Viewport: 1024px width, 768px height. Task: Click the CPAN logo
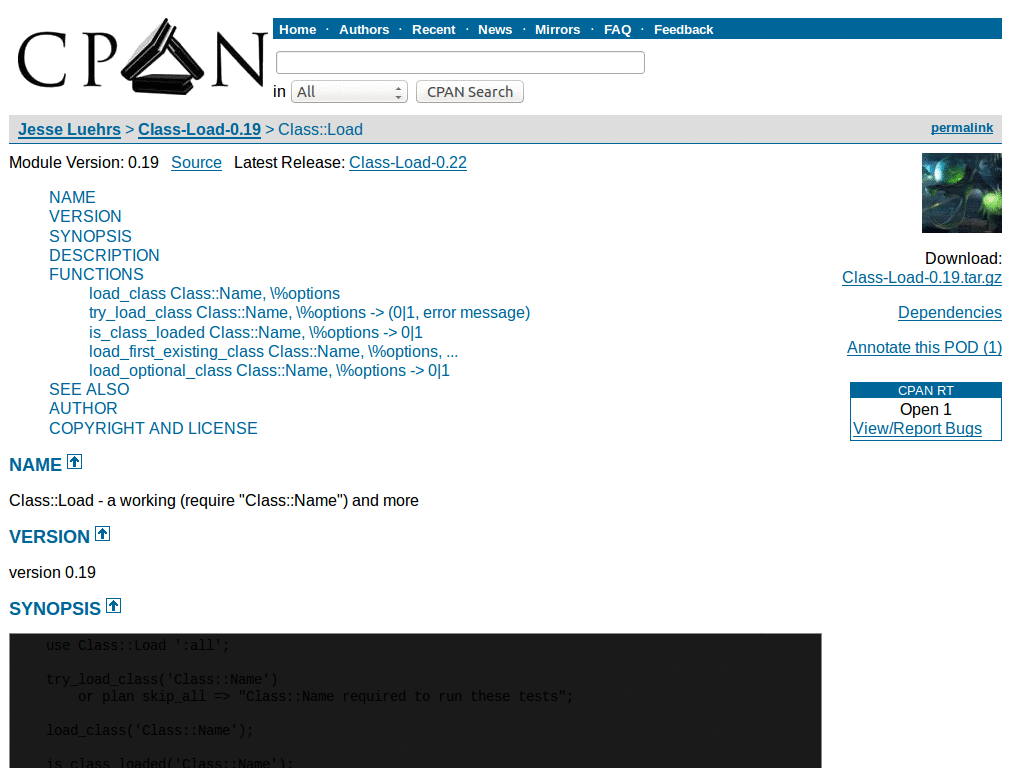(142, 57)
